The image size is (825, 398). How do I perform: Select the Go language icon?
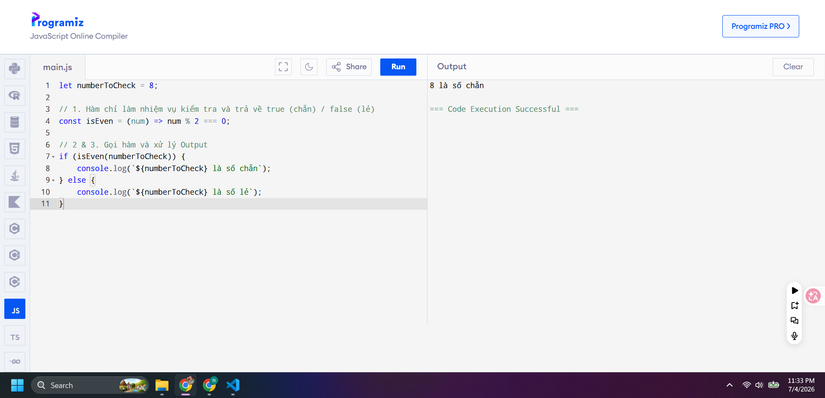coord(15,362)
